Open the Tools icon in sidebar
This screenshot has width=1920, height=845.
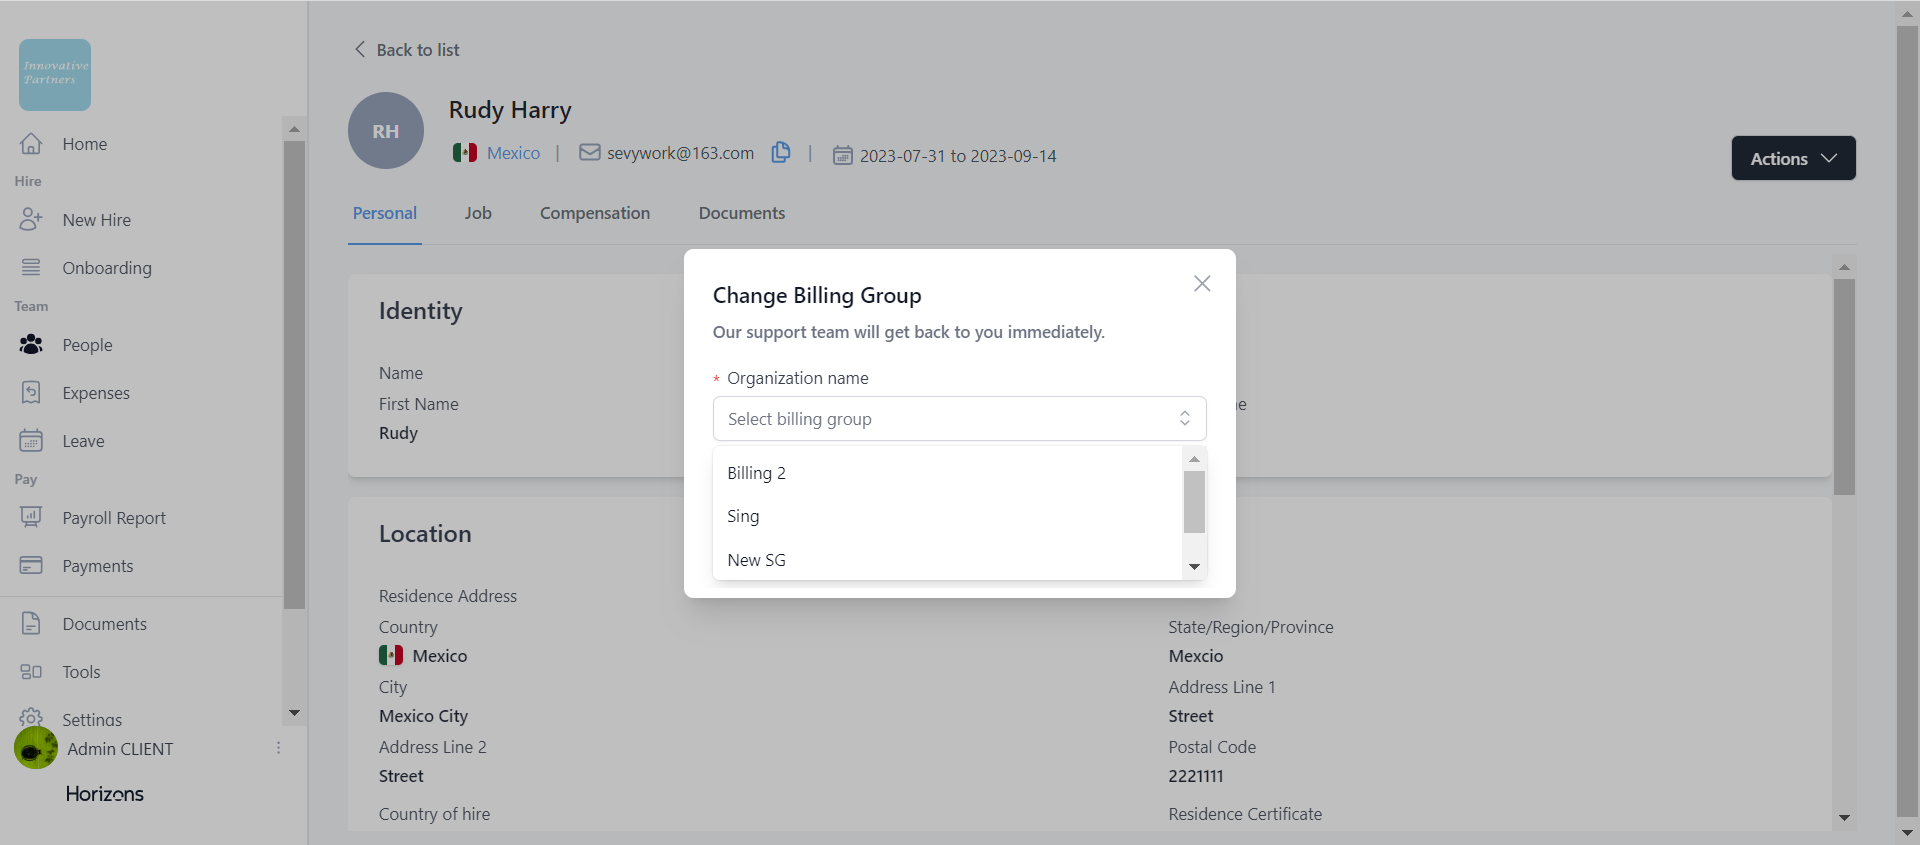31,672
